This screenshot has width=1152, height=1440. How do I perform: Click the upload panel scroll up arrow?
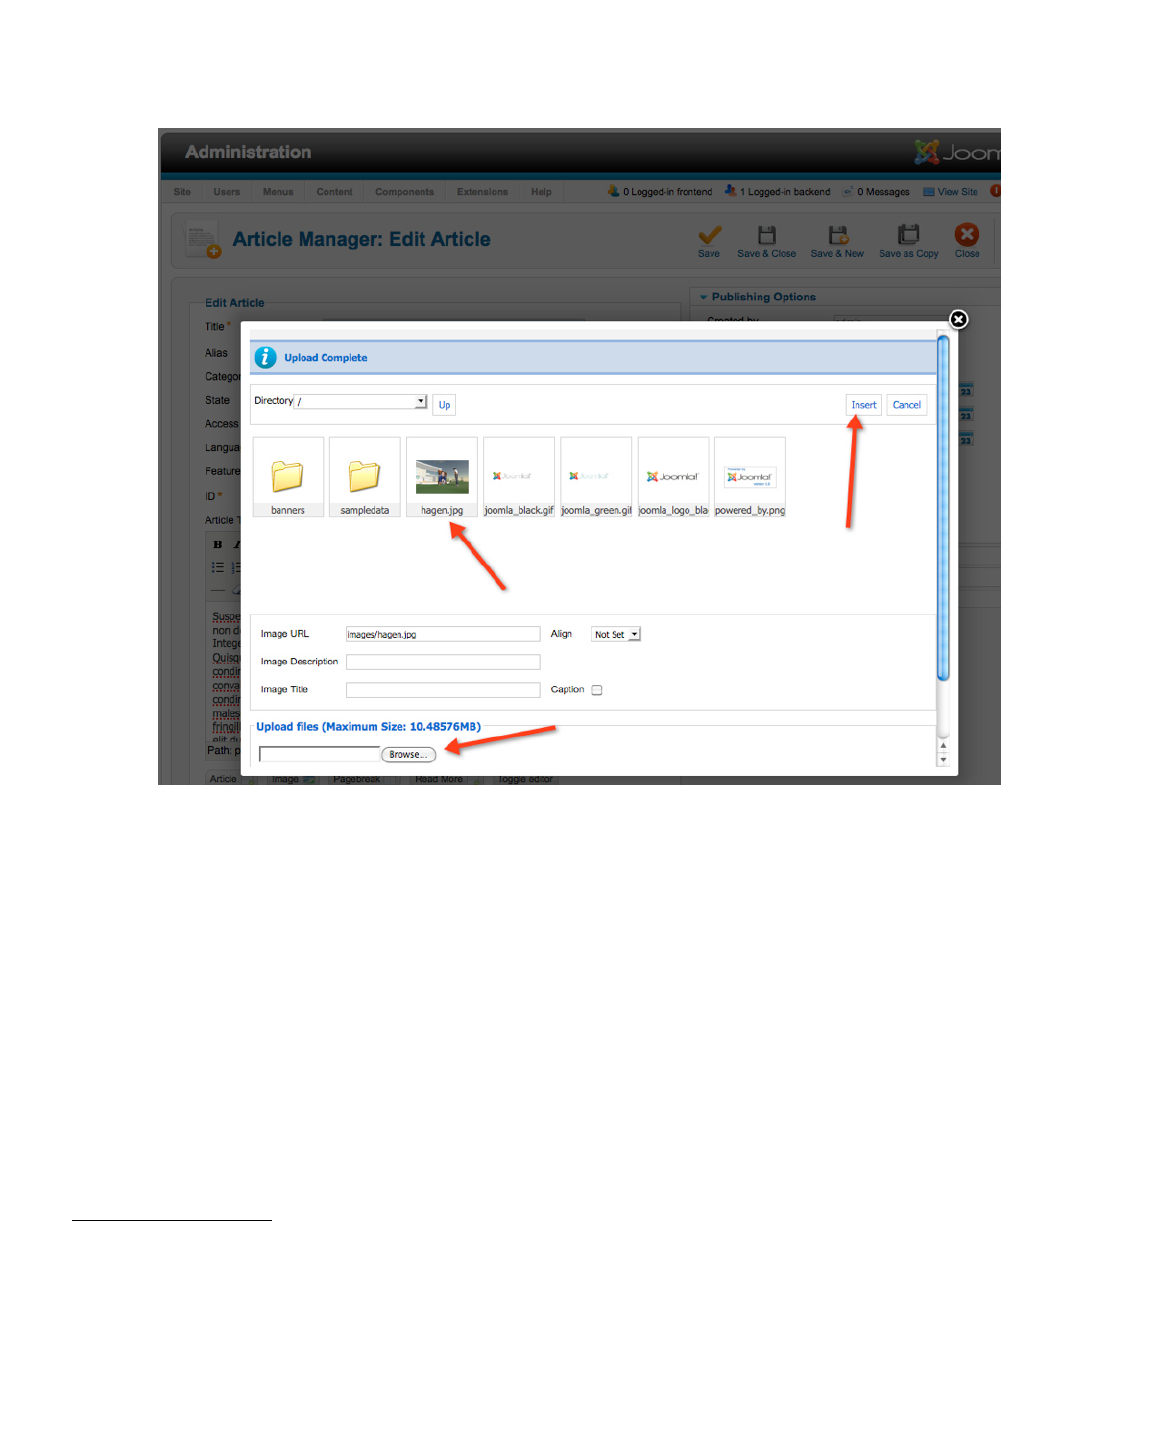(943, 745)
